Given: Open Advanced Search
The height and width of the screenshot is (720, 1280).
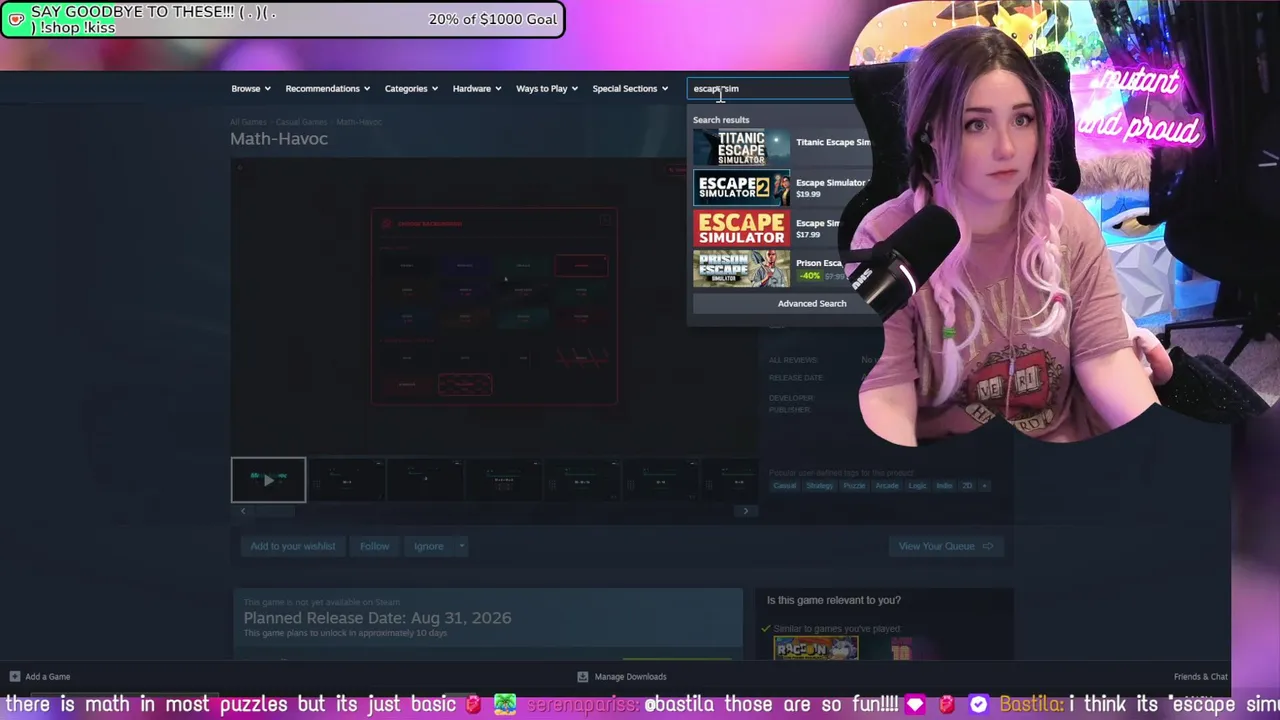Looking at the screenshot, I should 812,304.
